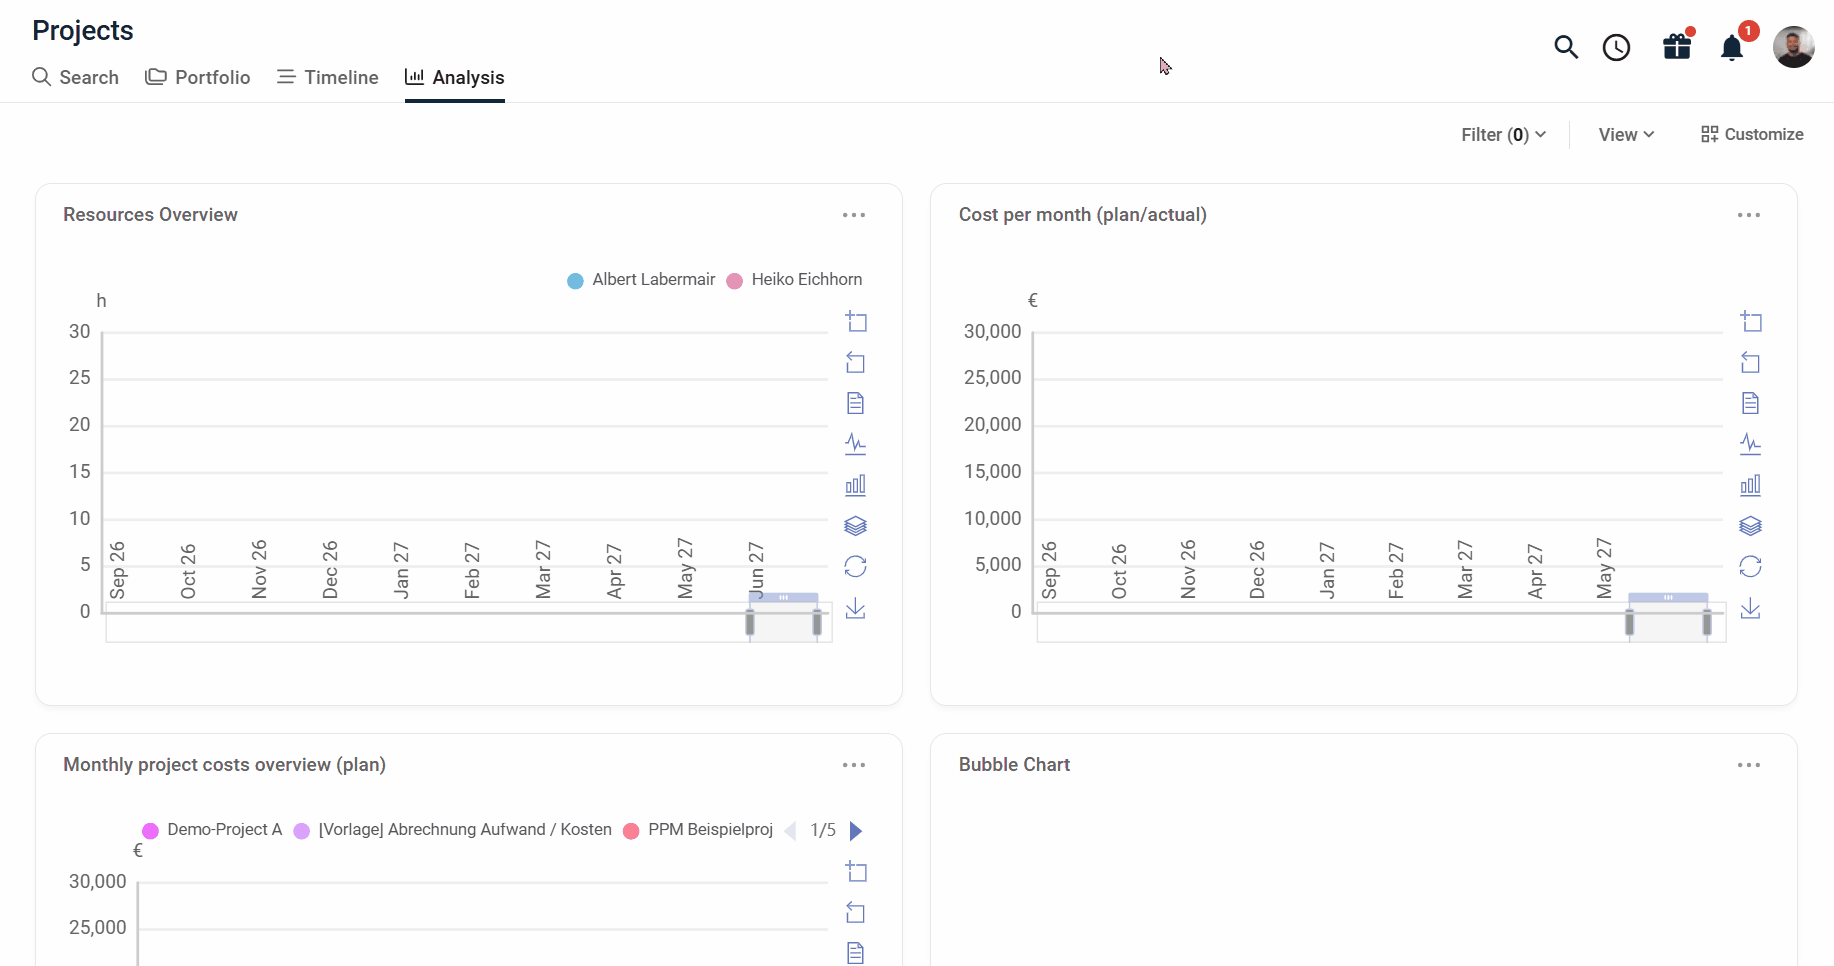Viewport: 1834px width, 966px height.
Task: Switch to the Portfolio tab
Action: click(x=198, y=77)
